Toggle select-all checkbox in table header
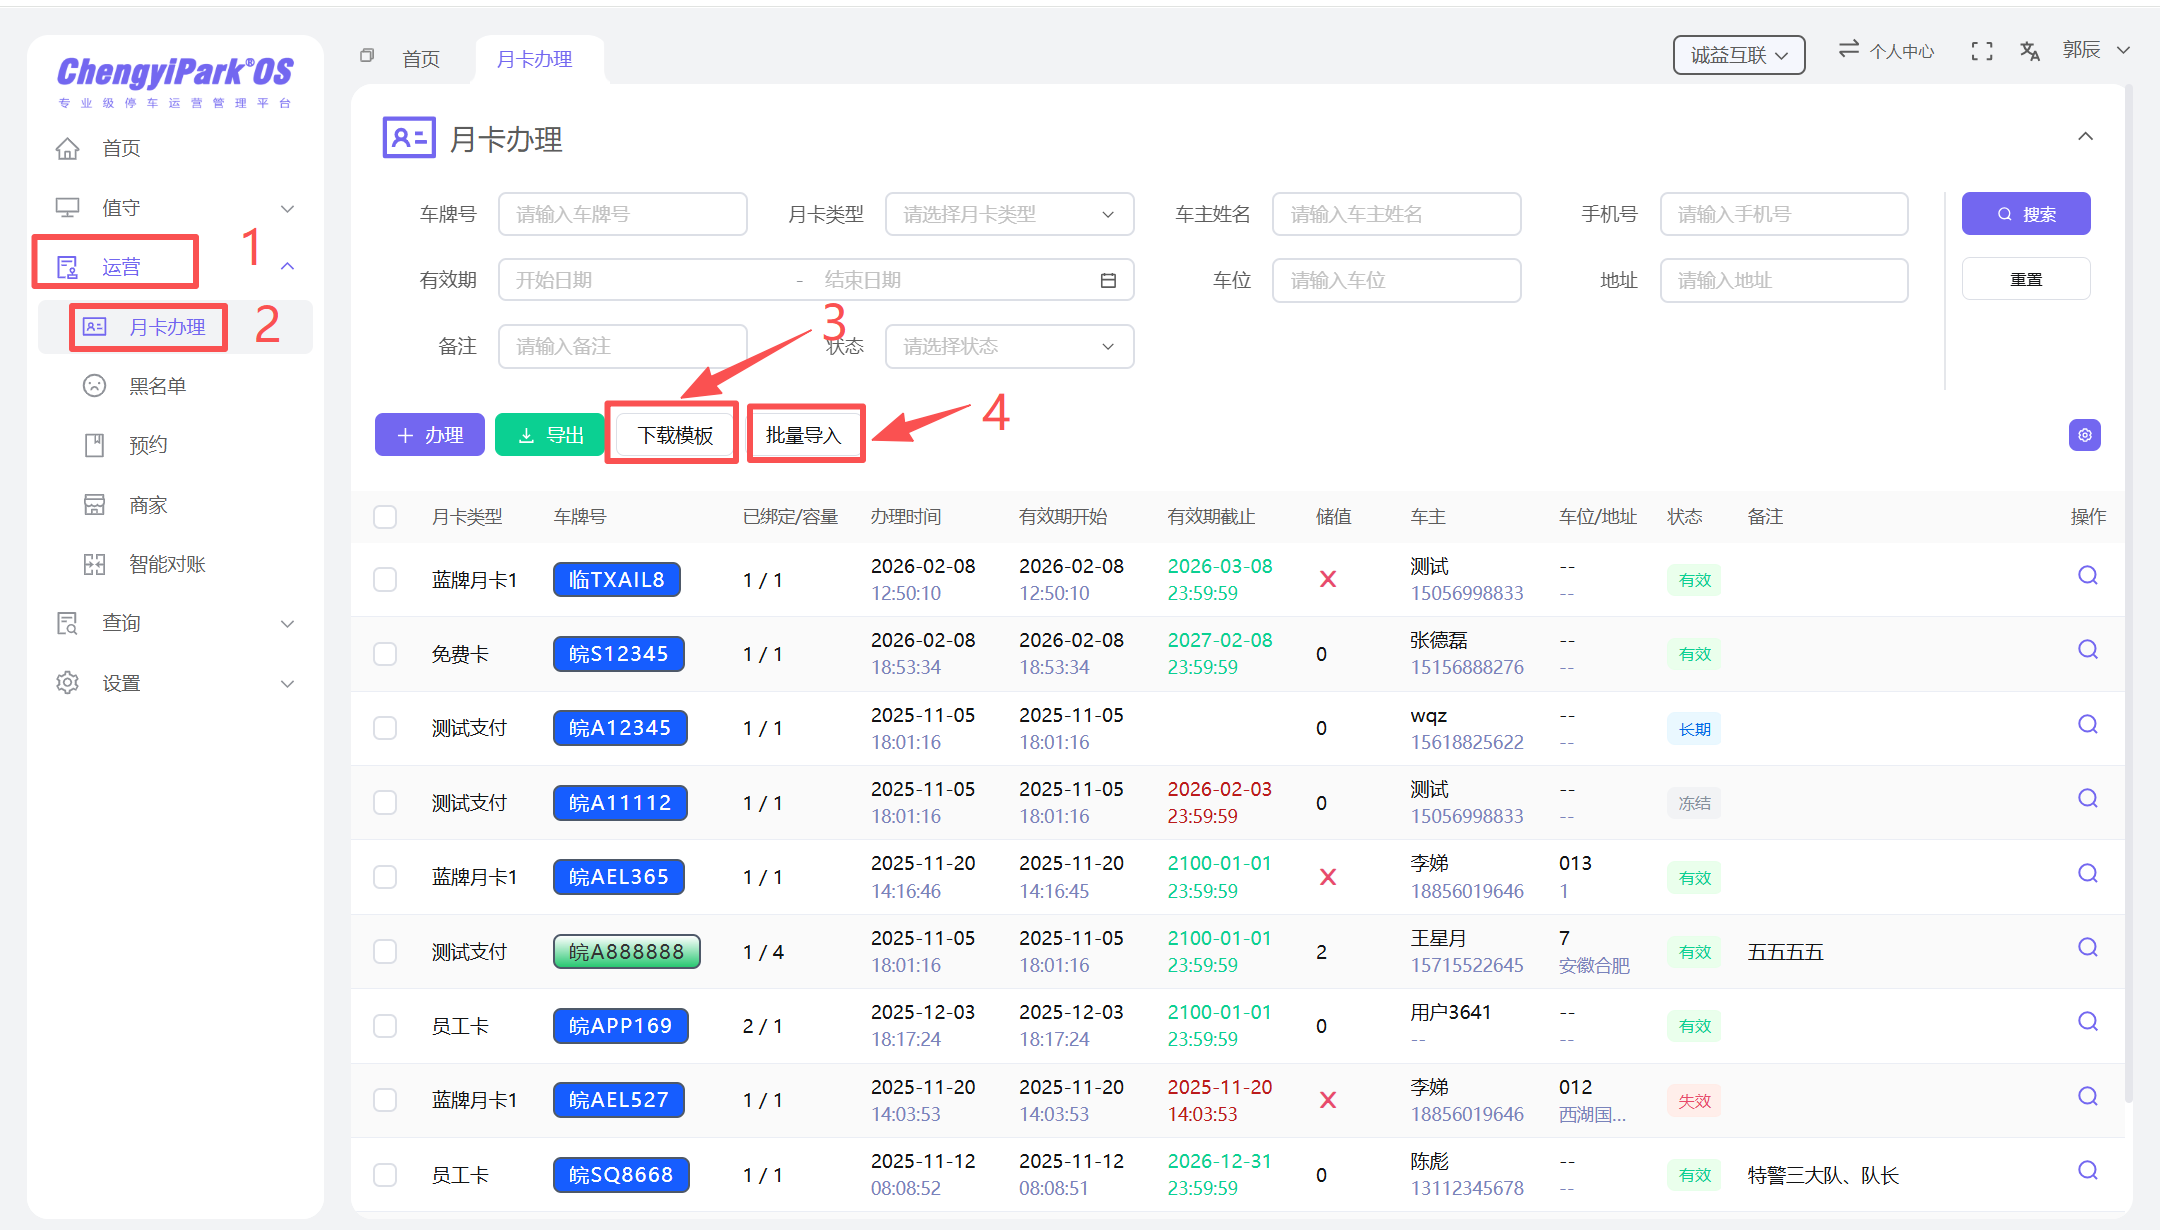The width and height of the screenshot is (2160, 1230). click(x=385, y=517)
